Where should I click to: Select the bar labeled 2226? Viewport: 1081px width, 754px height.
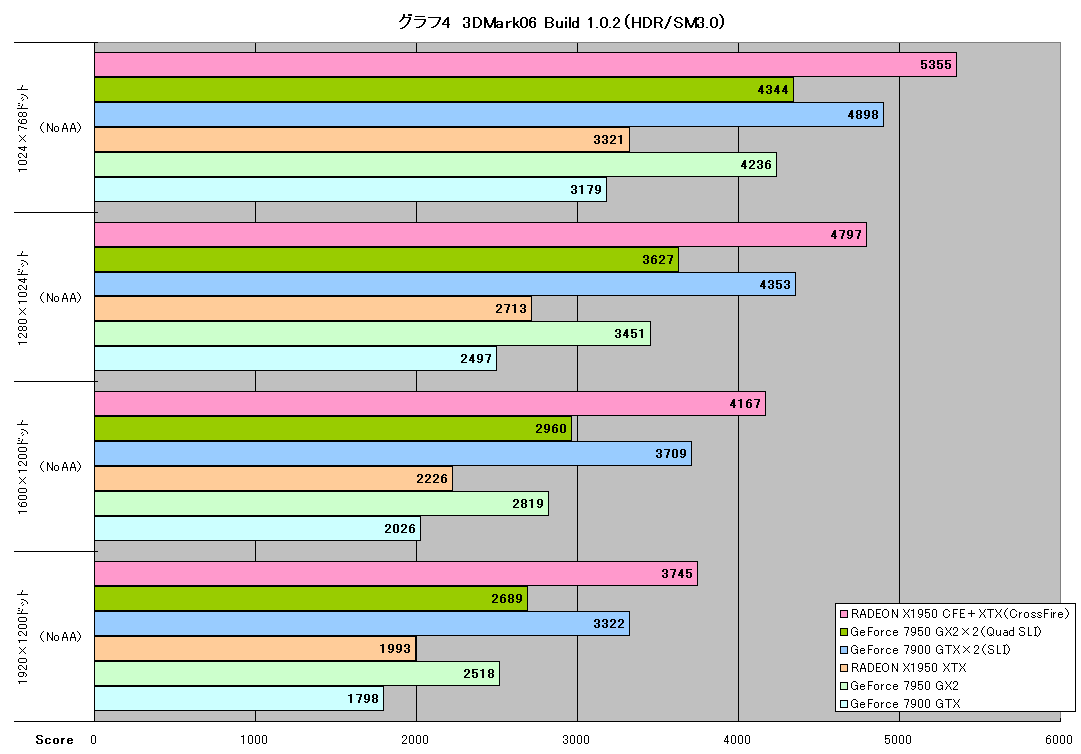pyautogui.click(x=274, y=478)
